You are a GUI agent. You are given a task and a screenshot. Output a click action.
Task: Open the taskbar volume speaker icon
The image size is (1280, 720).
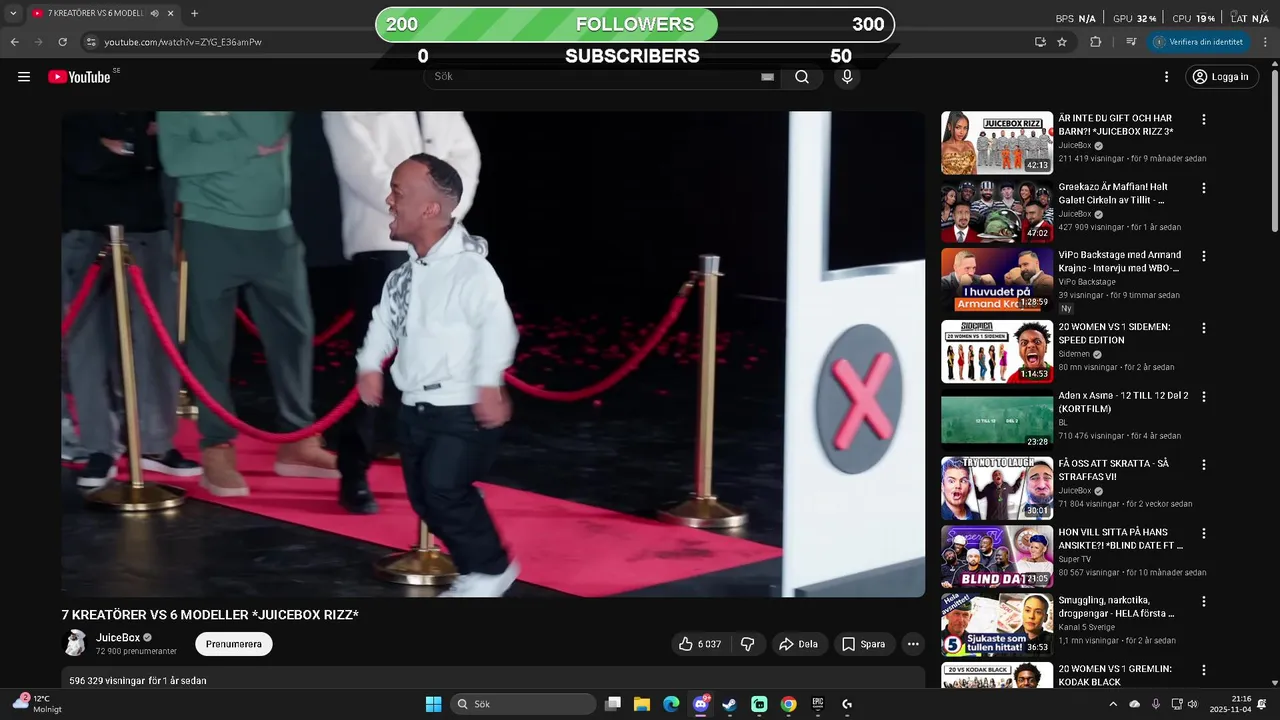(x=1193, y=704)
